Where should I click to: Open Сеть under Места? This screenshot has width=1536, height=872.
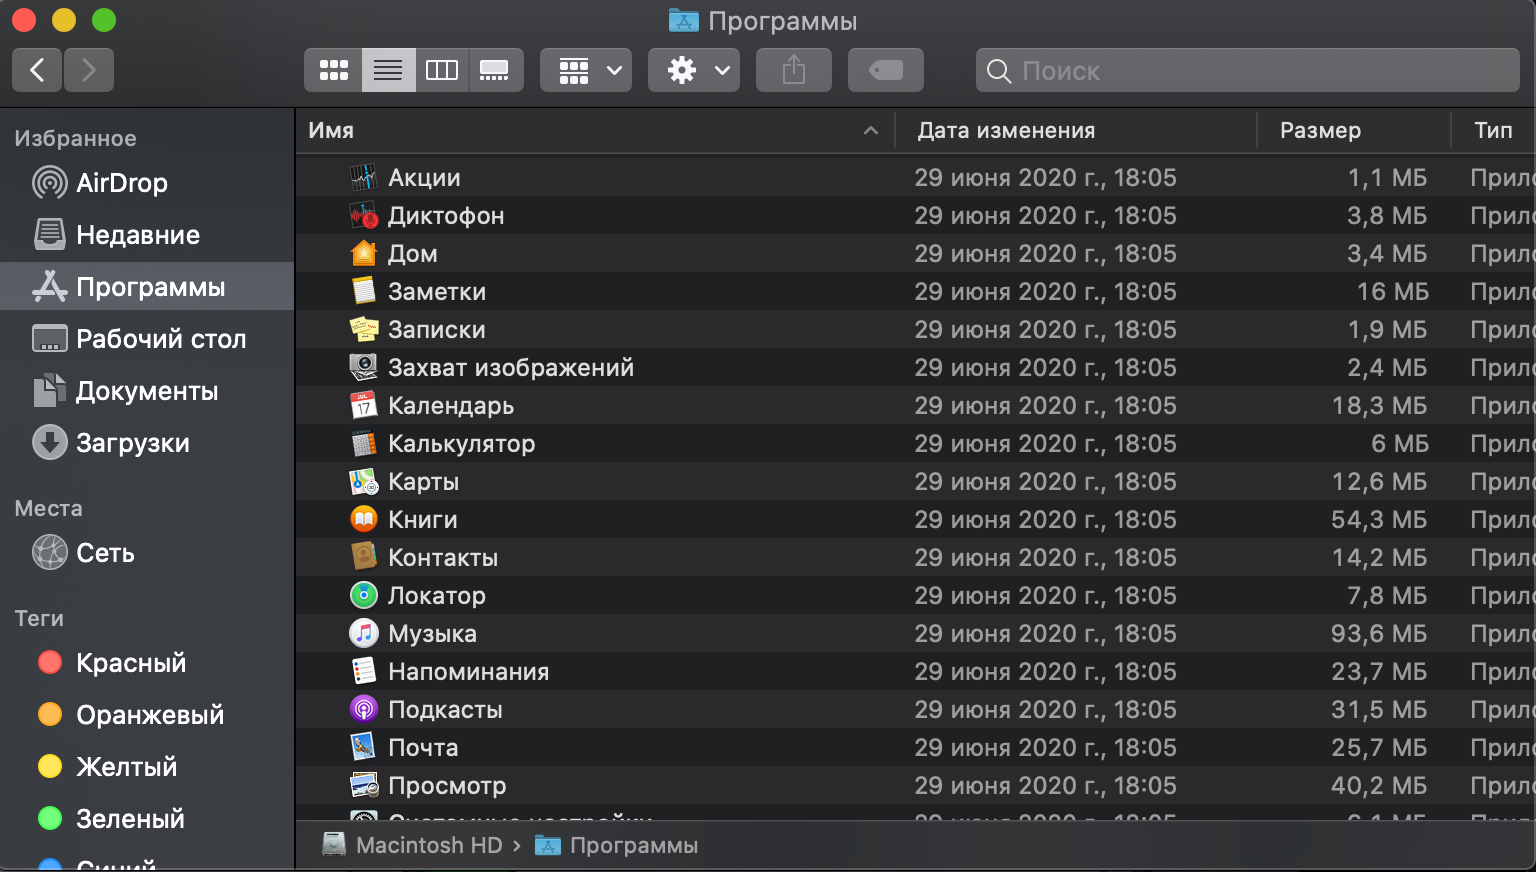click(x=147, y=553)
